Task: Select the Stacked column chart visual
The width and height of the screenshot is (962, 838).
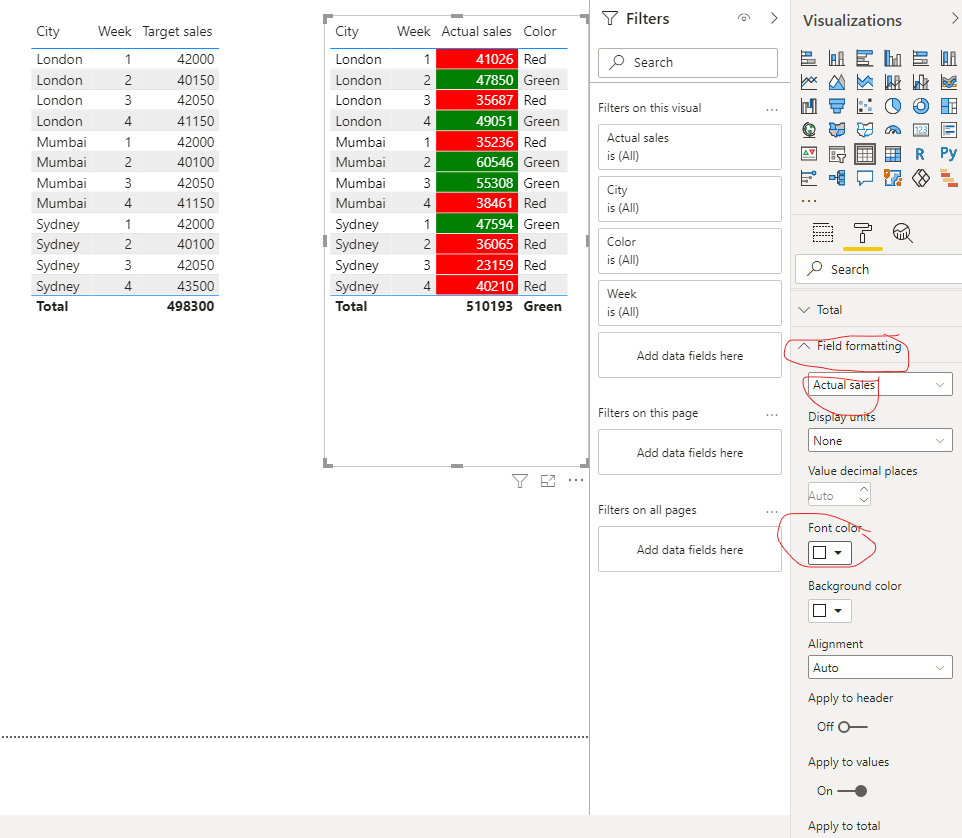Action: (x=836, y=58)
